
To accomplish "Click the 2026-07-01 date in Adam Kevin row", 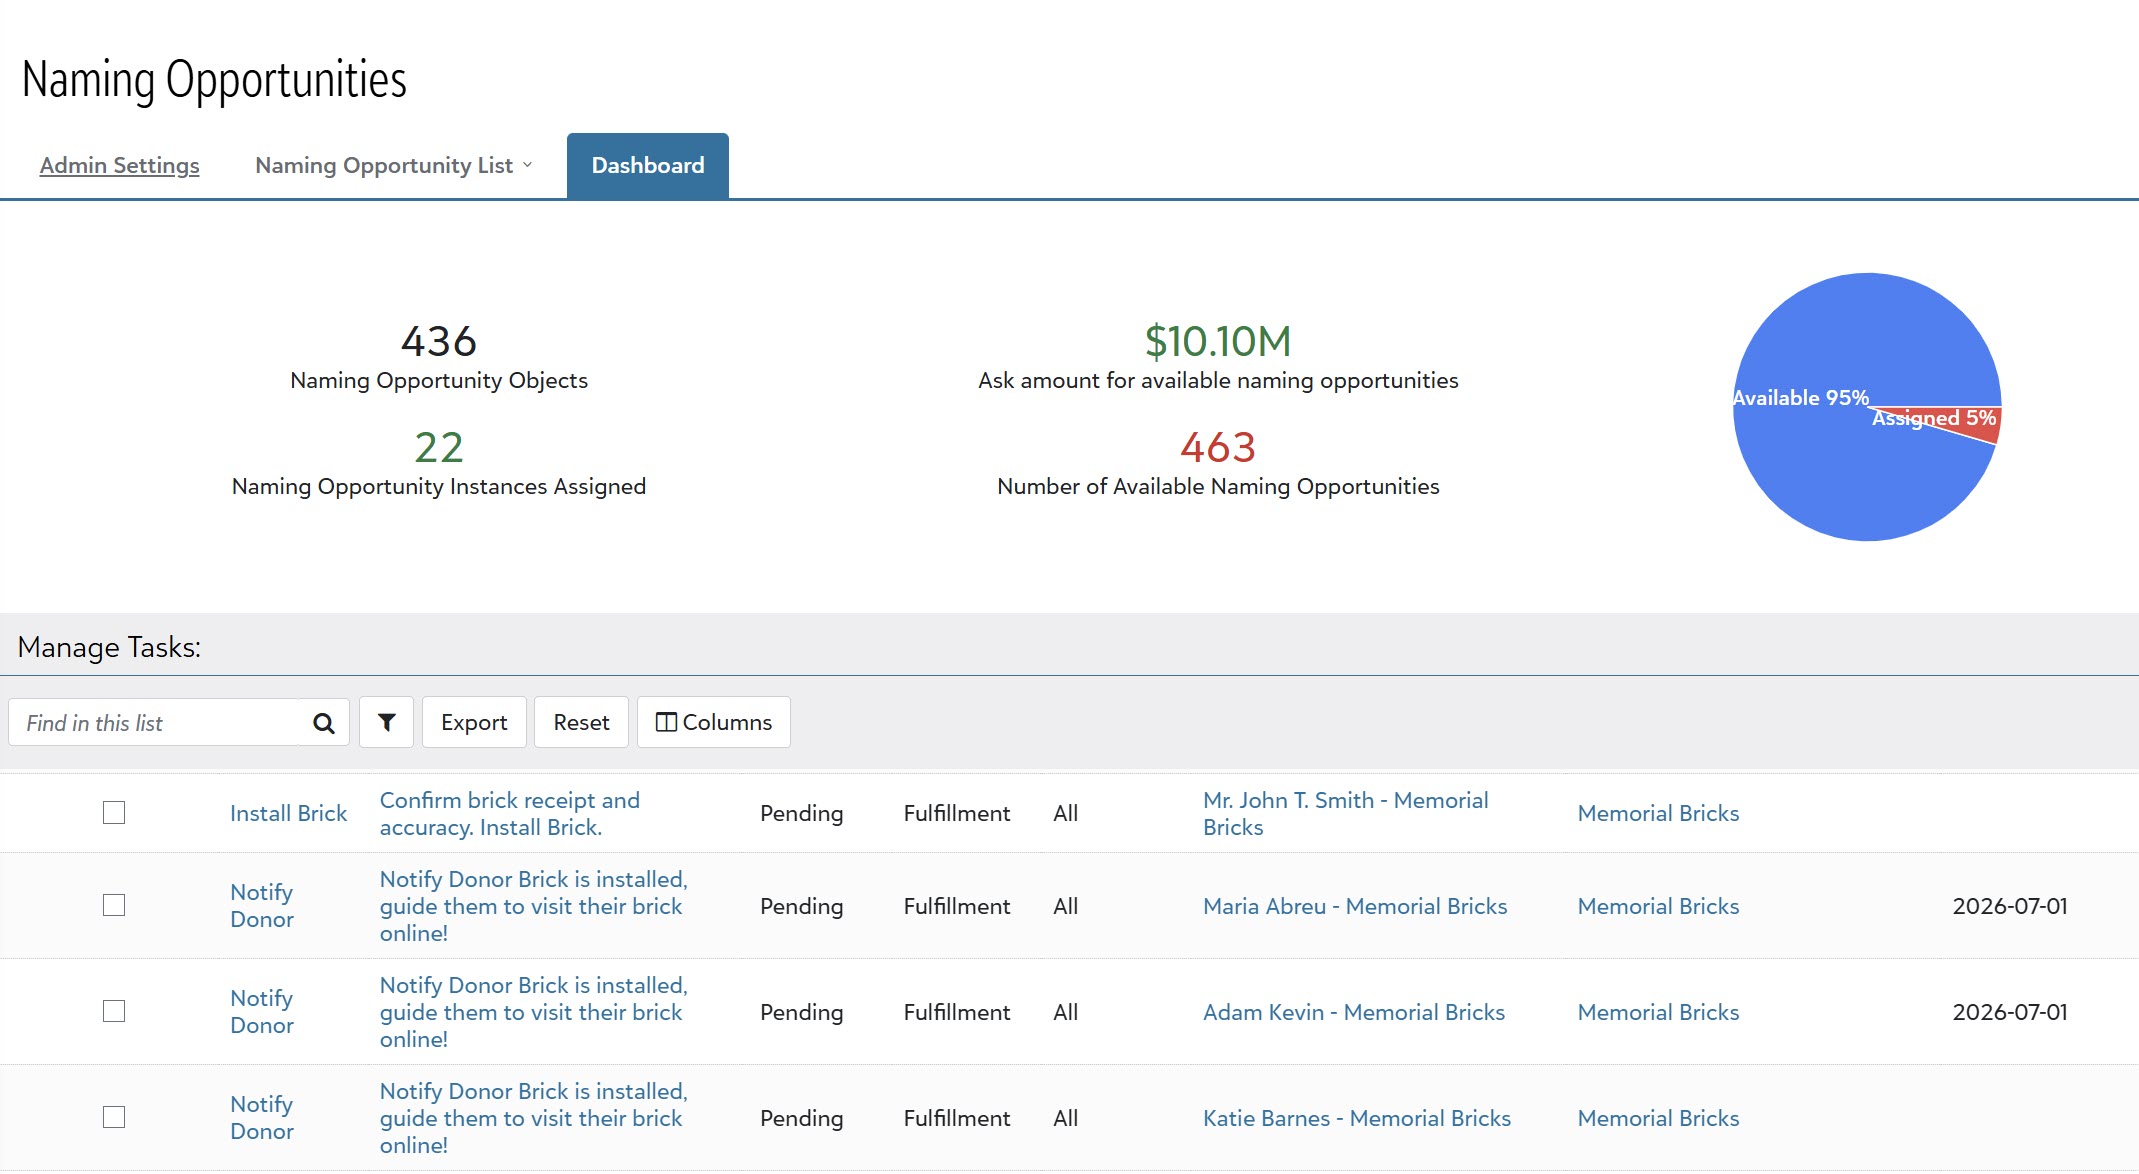I will 2010,1012.
